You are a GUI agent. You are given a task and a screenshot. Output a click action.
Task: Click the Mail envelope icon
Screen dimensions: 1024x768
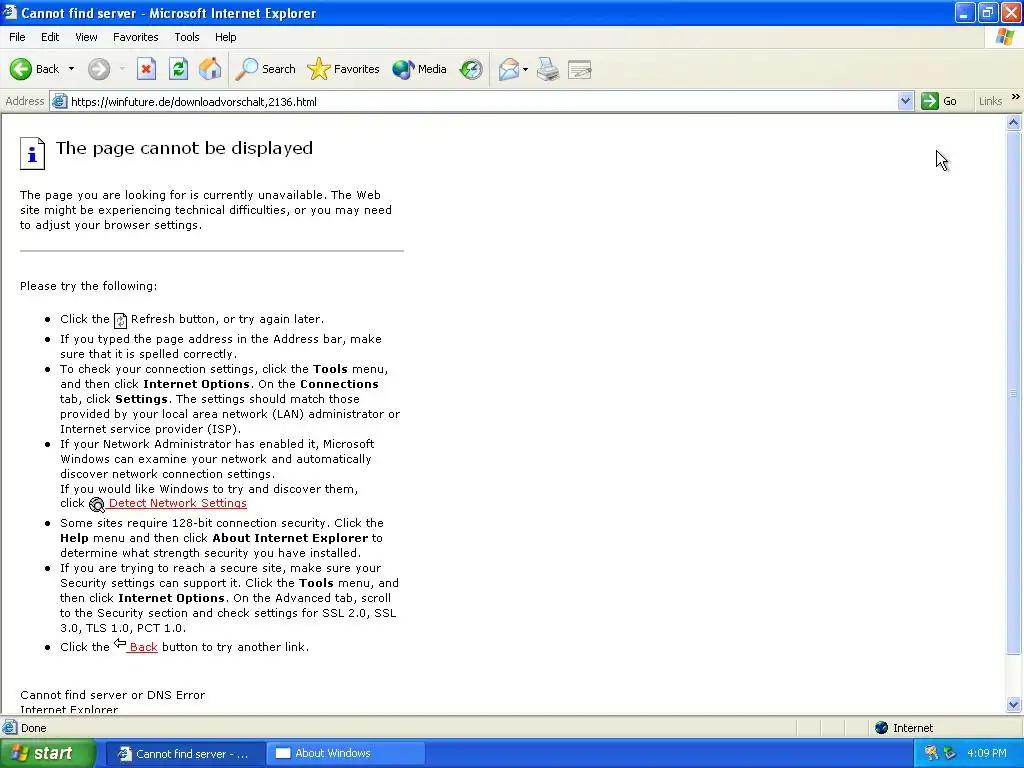[x=508, y=69]
